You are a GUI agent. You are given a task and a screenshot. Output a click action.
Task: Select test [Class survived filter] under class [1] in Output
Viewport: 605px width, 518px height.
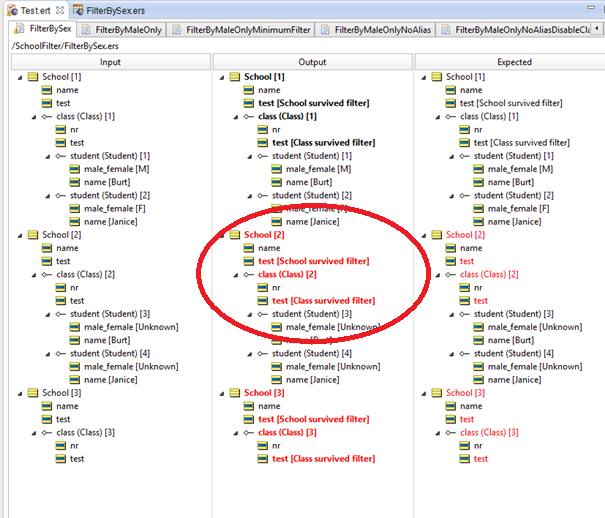[324, 143]
